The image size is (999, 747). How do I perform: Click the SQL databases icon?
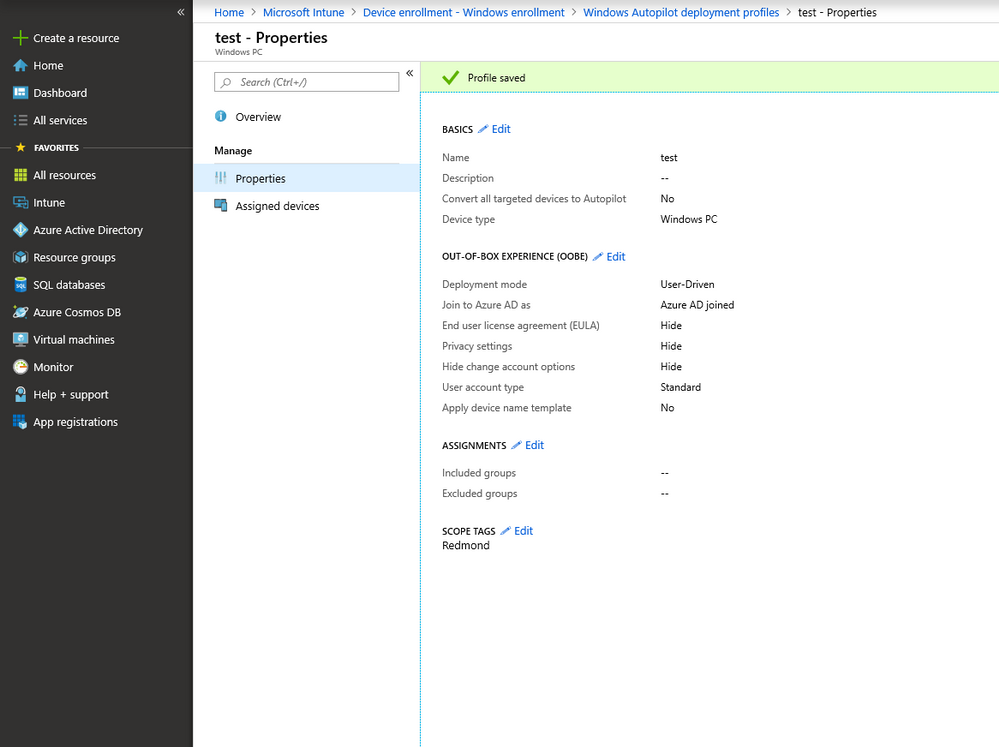20,285
